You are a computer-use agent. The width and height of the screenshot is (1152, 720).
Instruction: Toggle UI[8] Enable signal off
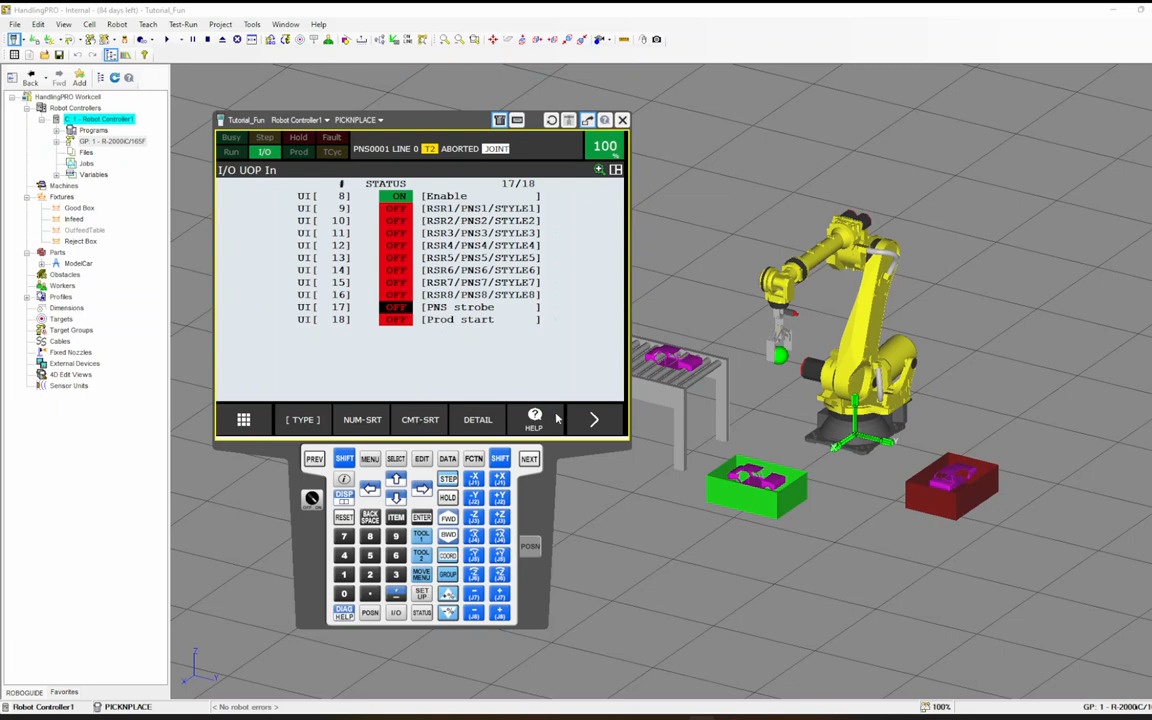coord(397,196)
